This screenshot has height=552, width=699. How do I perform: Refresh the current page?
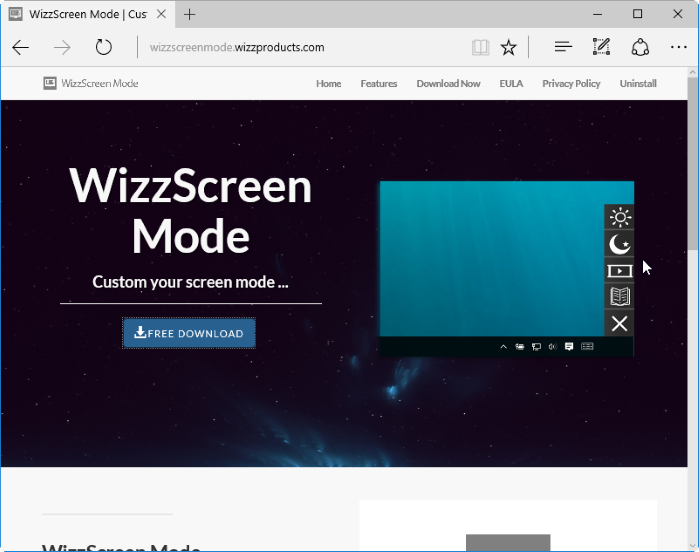[103, 47]
